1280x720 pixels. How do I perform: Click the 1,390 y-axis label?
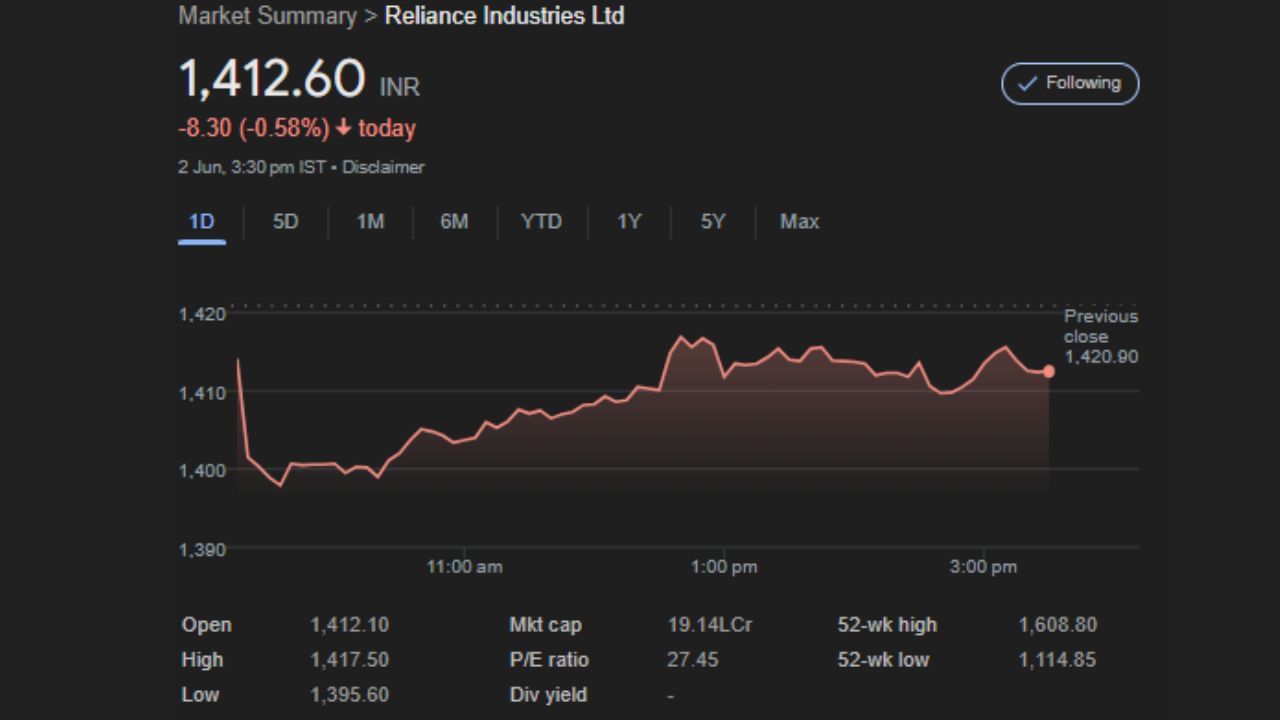pyautogui.click(x=203, y=549)
